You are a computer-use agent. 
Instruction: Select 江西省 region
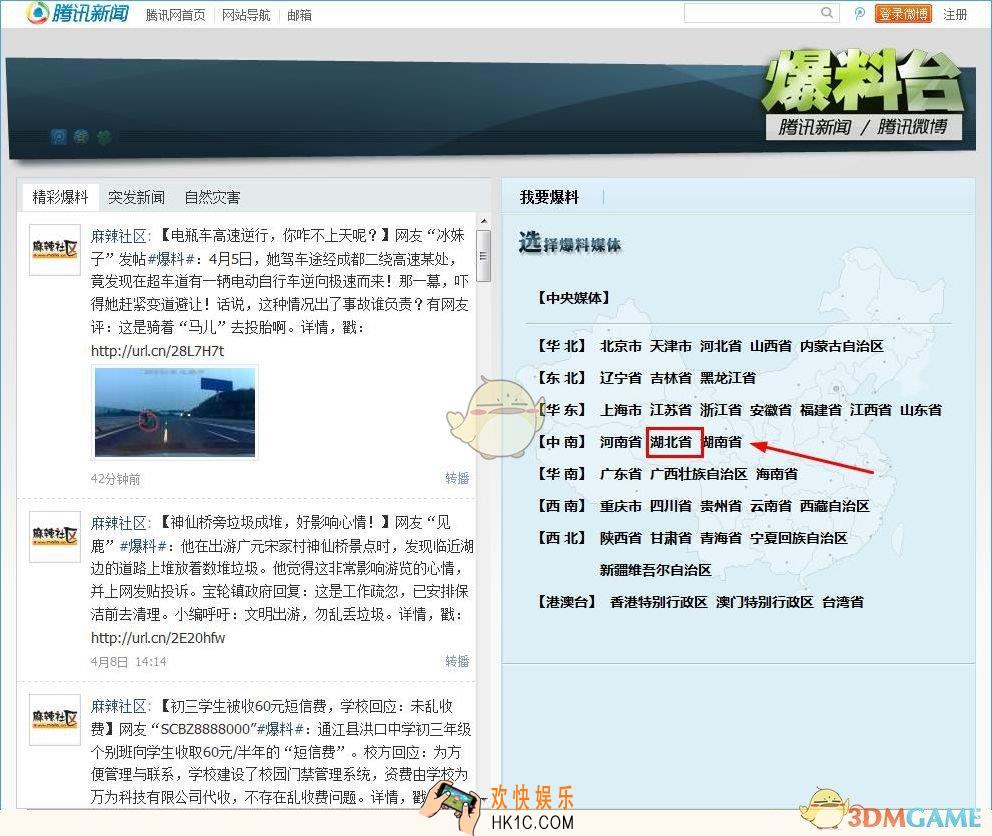tap(871, 410)
